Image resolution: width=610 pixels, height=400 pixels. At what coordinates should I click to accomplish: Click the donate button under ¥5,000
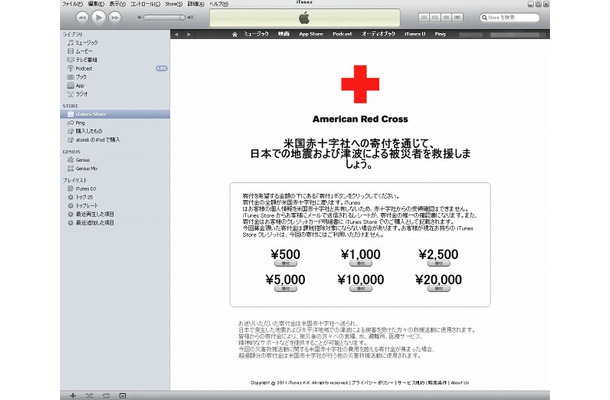(x=286, y=289)
